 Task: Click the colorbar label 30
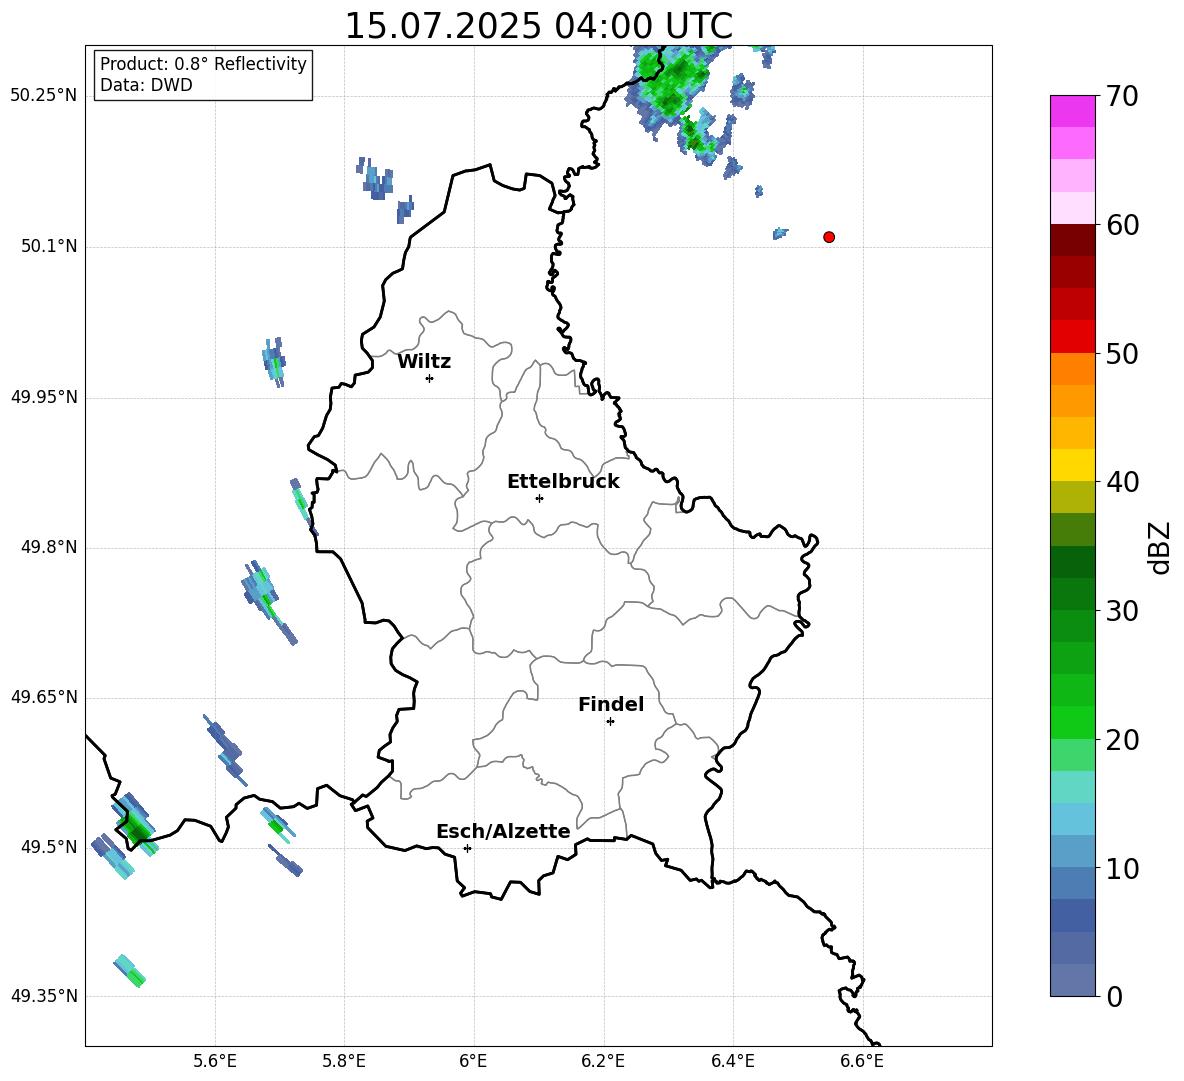[x=1122, y=611]
